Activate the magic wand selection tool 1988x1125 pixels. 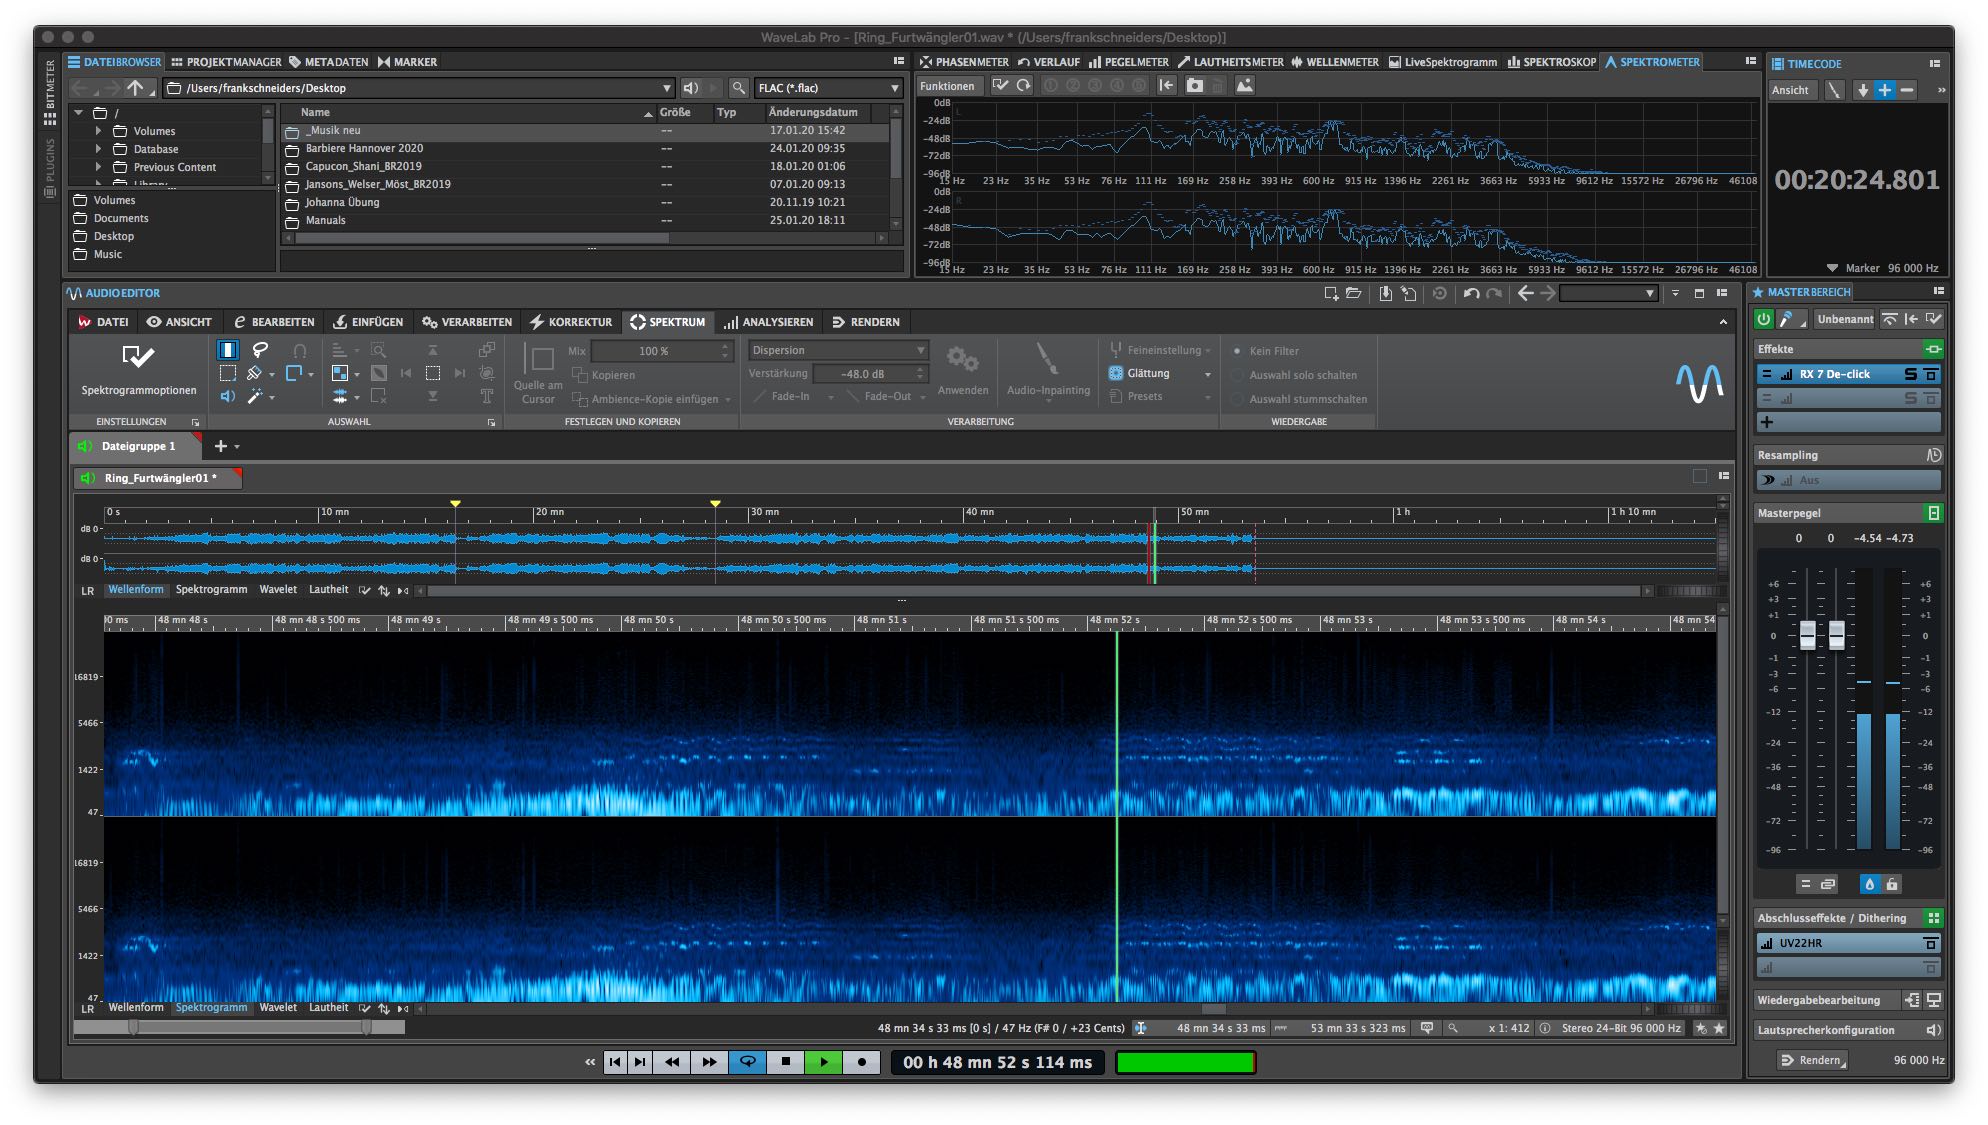[x=255, y=397]
